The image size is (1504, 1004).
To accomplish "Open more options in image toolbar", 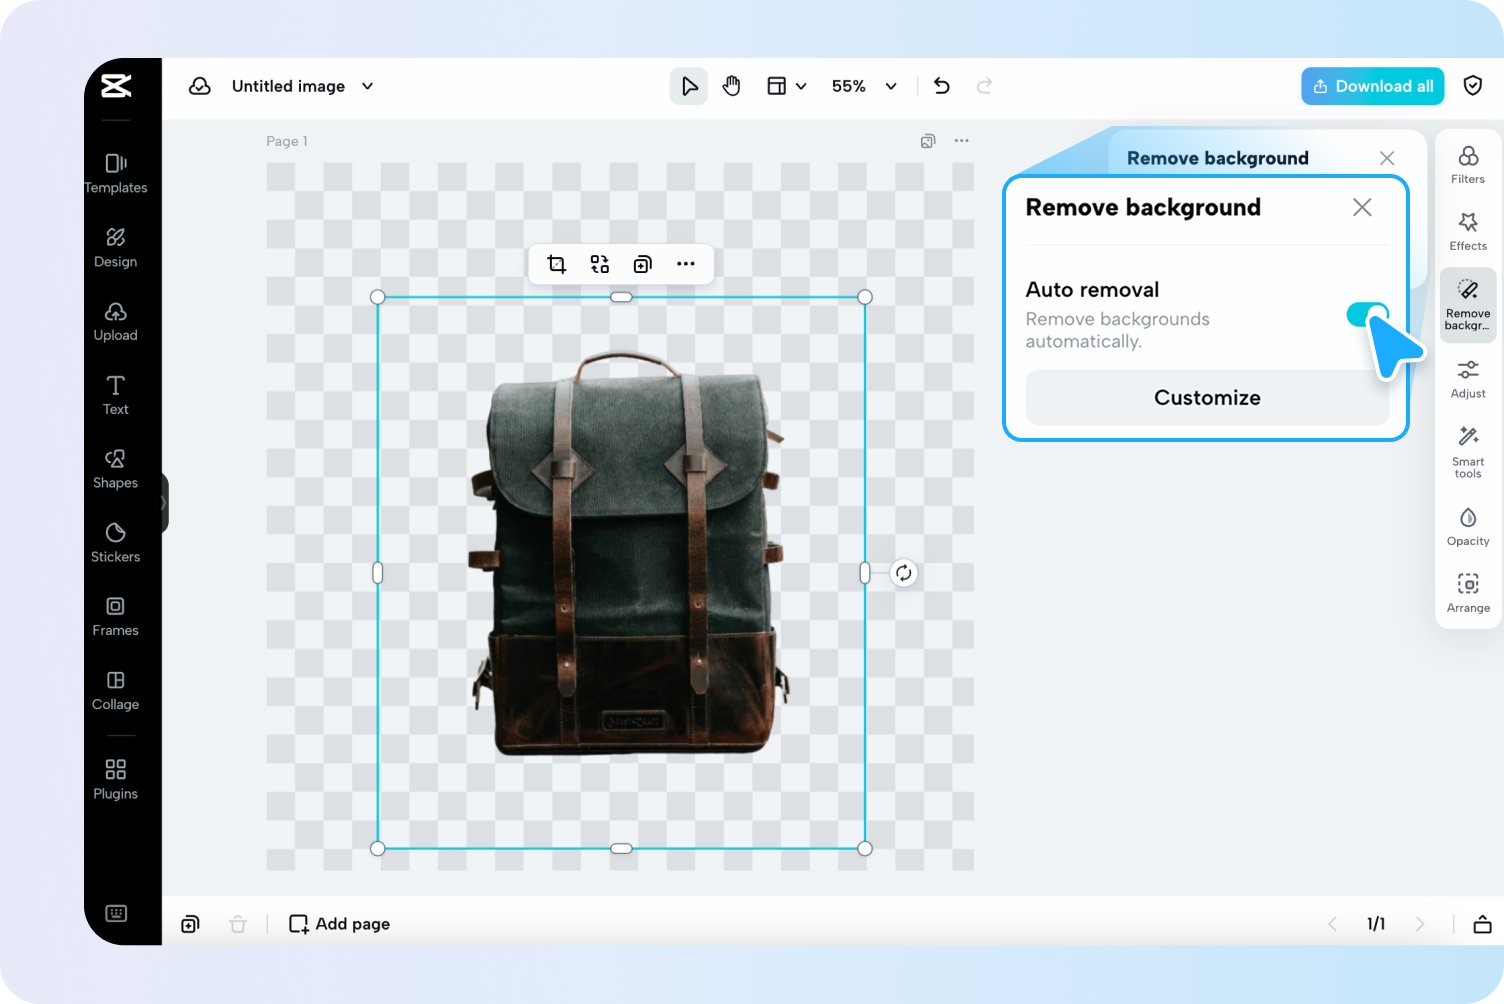I will pos(685,264).
